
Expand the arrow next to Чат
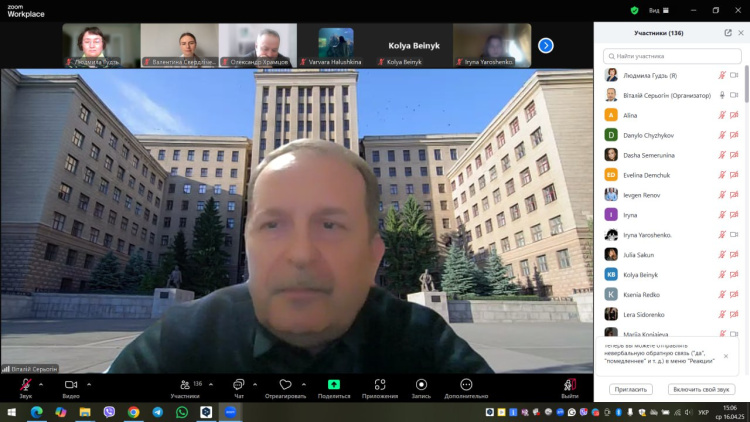[x=255, y=384]
